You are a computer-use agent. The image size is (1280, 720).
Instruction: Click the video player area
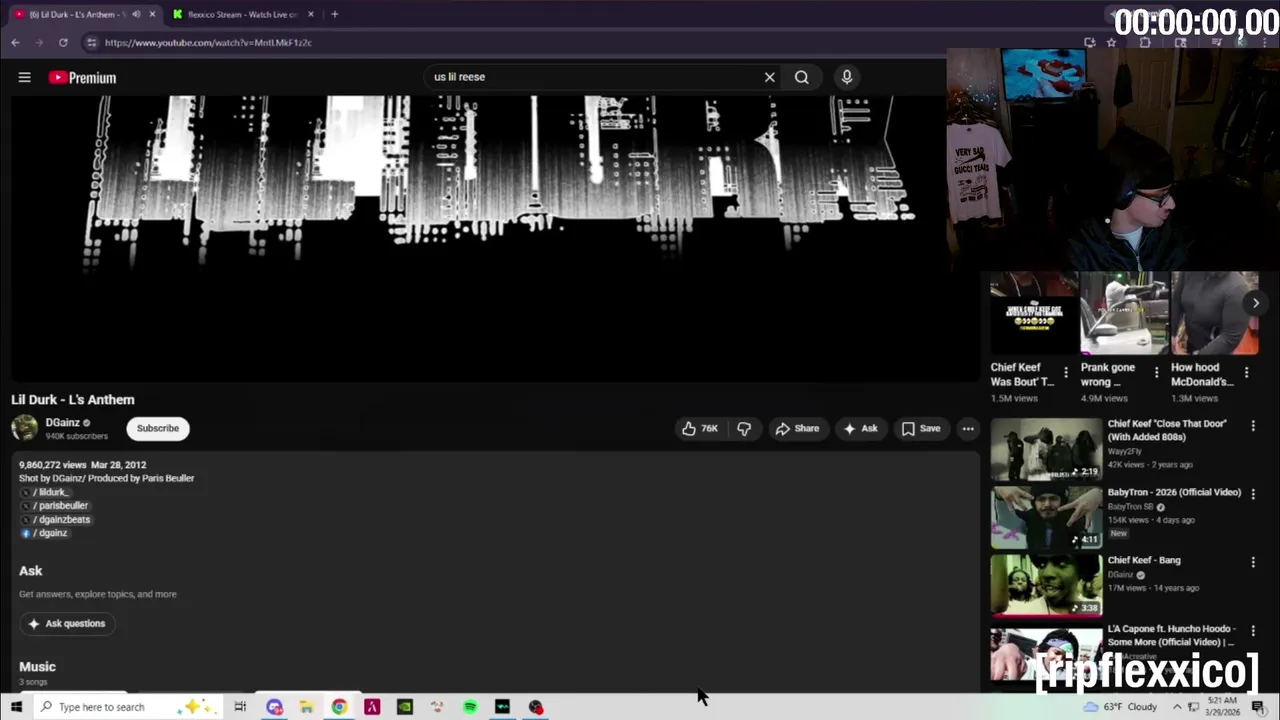494,238
